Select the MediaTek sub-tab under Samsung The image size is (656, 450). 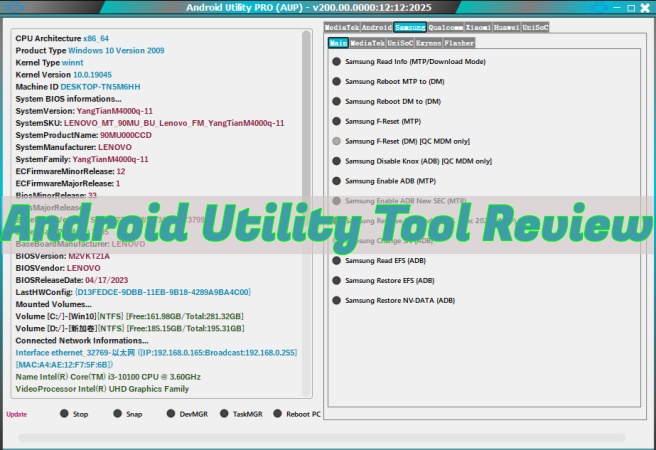[x=367, y=43]
